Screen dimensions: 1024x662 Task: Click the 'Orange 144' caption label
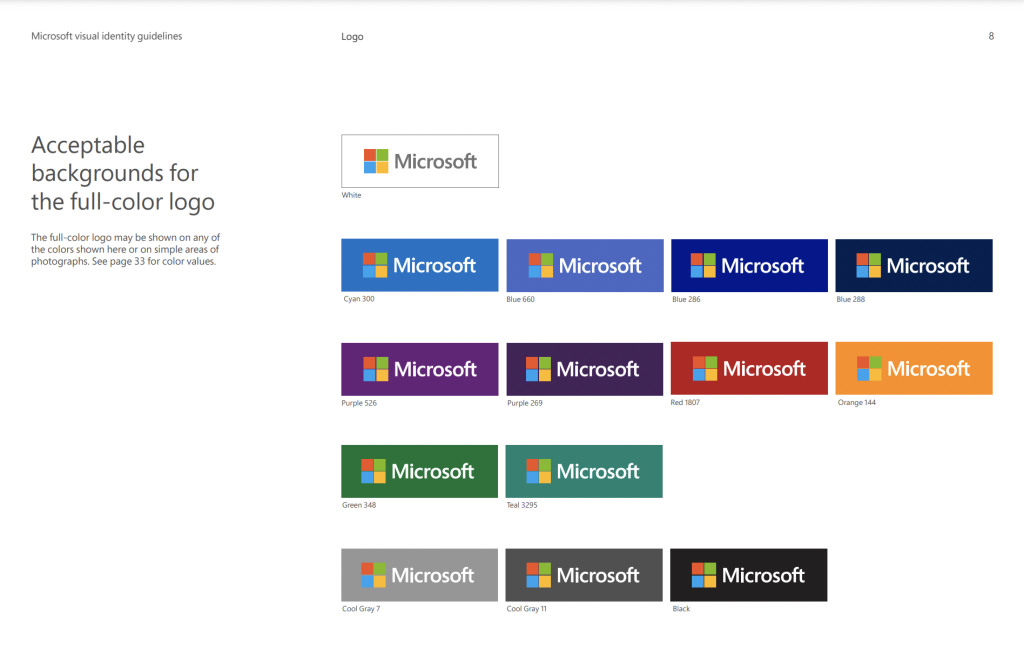tap(856, 402)
